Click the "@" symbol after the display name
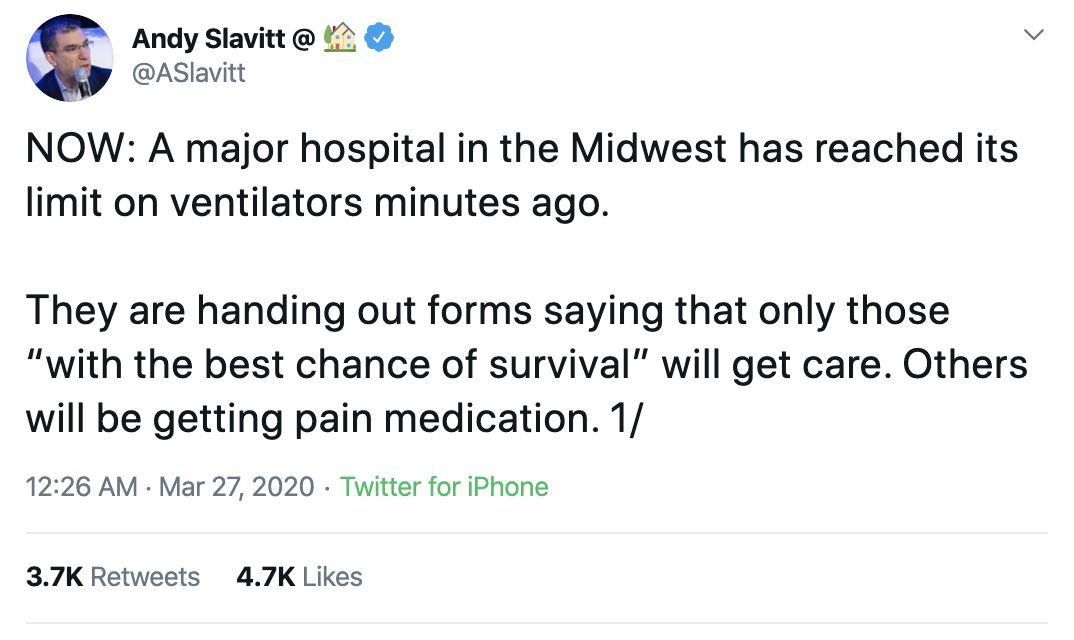Image resolution: width=1074 pixels, height=640 pixels. [x=303, y=39]
